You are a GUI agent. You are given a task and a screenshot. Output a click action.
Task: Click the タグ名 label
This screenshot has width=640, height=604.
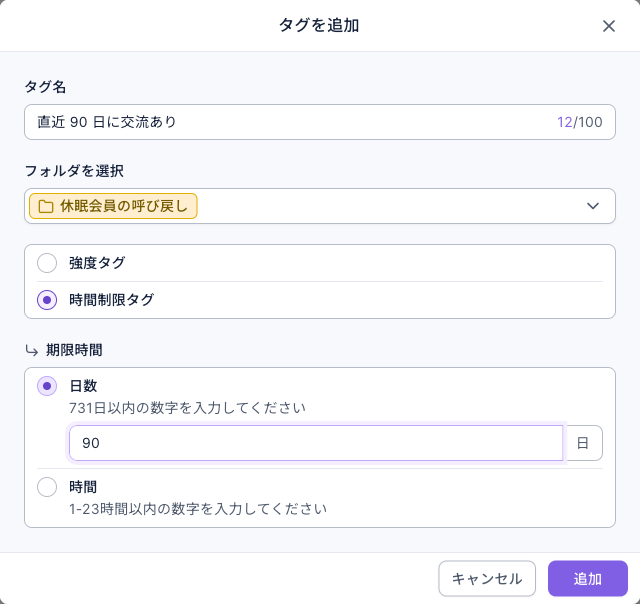click(45, 87)
